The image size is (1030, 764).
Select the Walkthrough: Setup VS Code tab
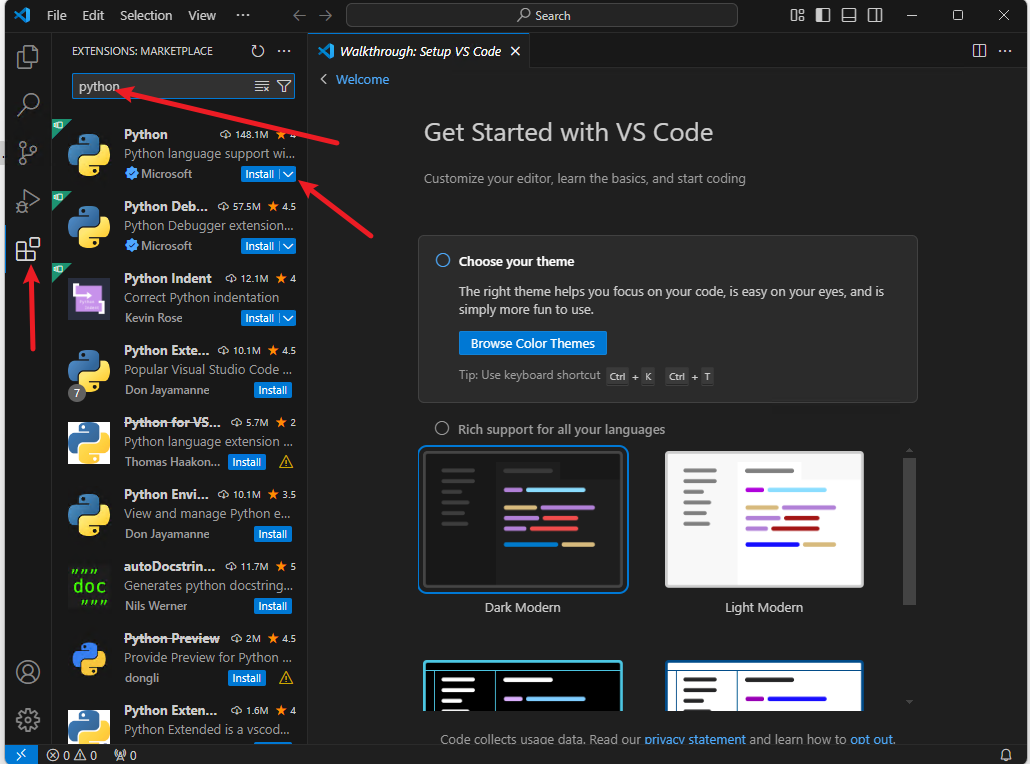pos(420,51)
